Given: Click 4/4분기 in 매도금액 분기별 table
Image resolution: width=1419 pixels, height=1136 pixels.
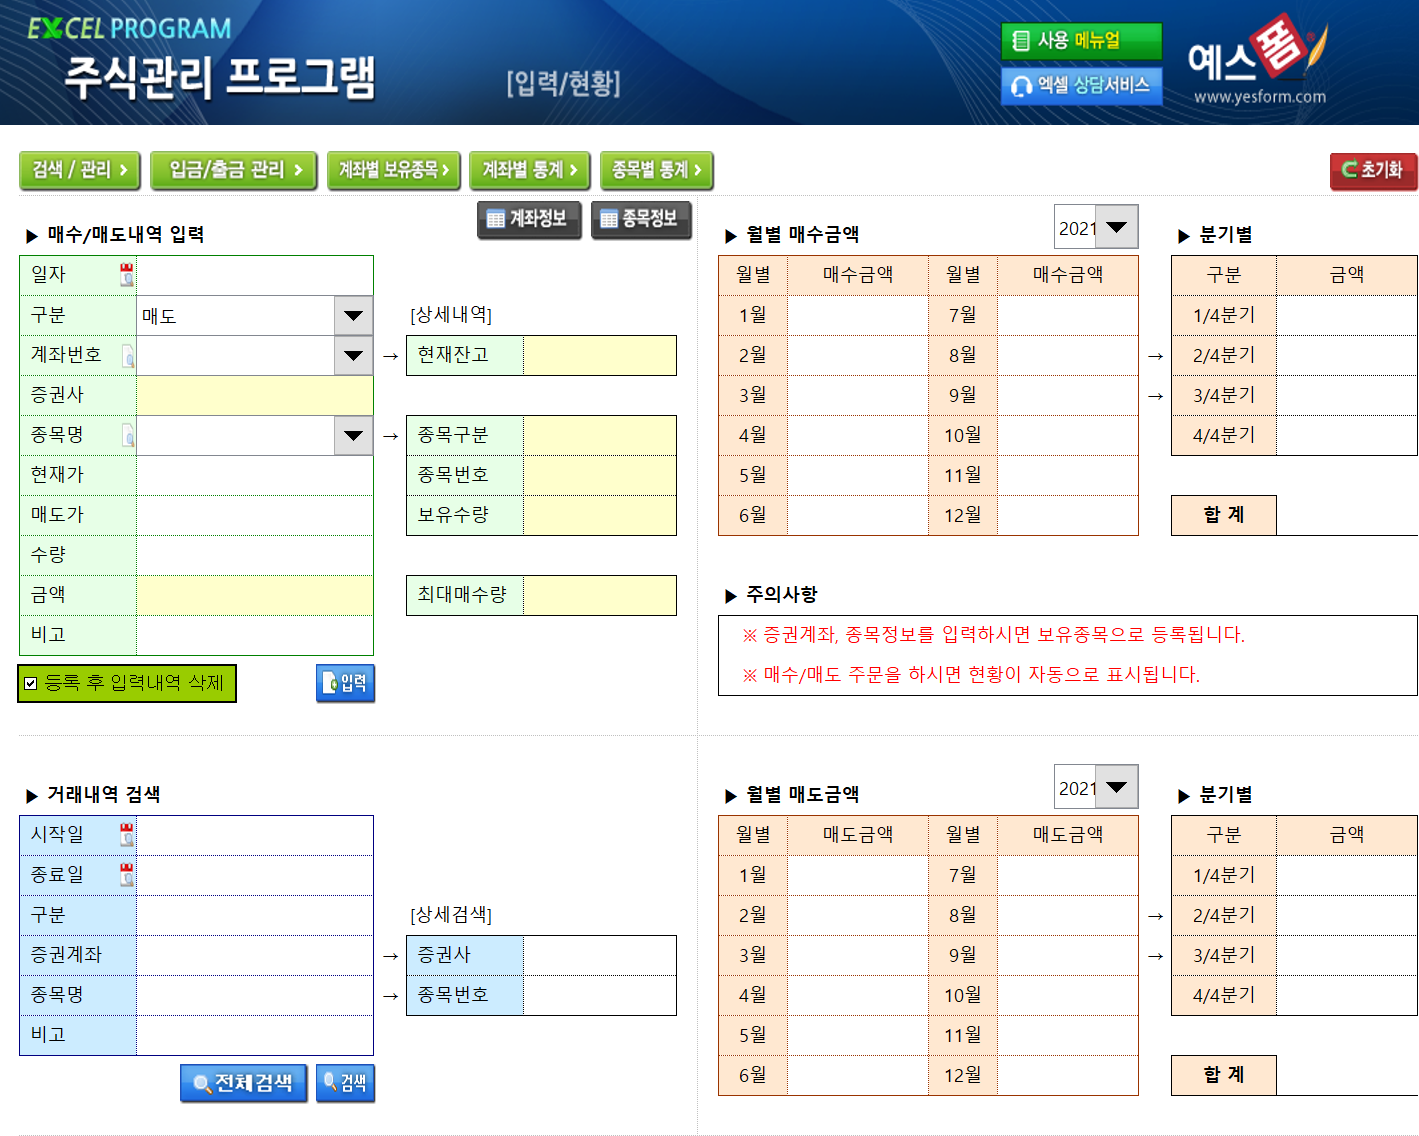Looking at the screenshot, I should [x=1224, y=995].
